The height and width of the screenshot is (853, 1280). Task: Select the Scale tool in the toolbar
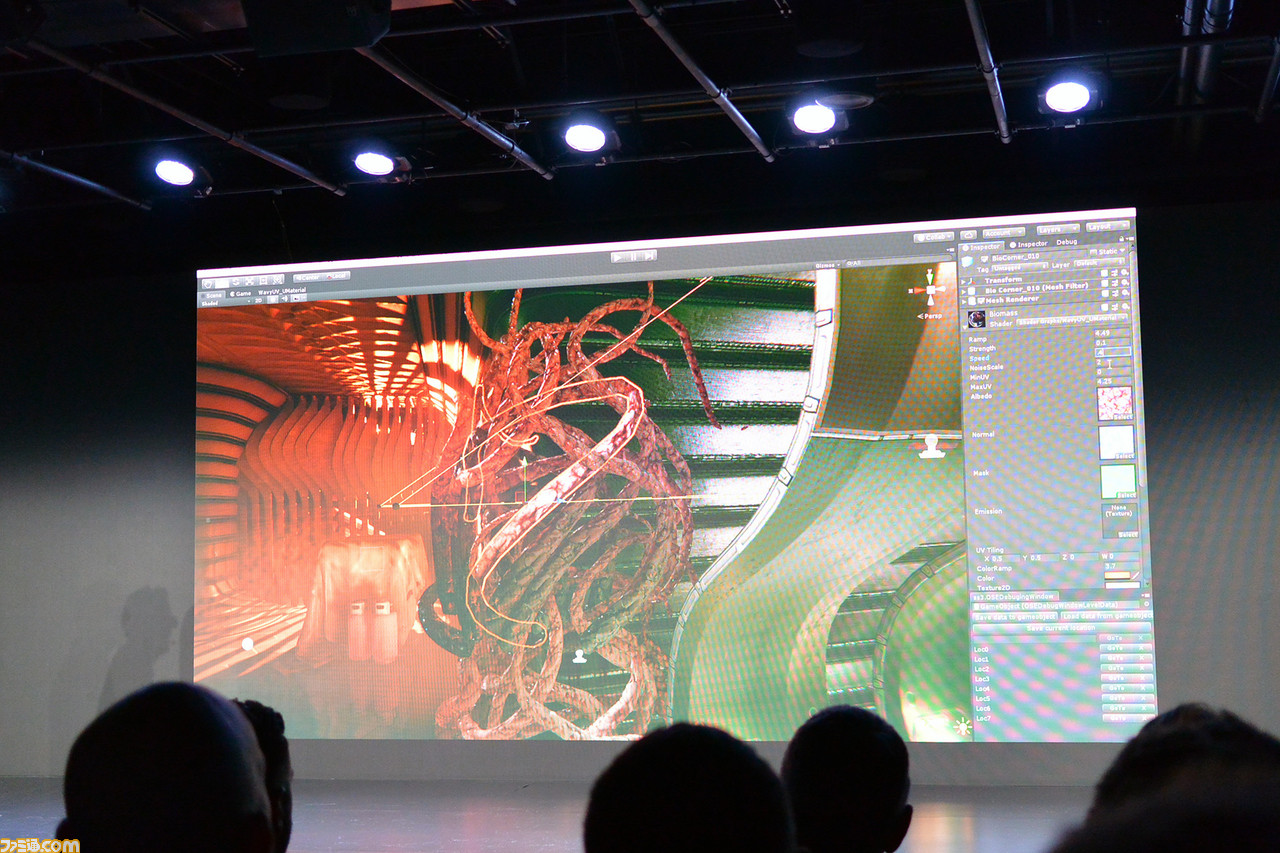(x=249, y=282)
